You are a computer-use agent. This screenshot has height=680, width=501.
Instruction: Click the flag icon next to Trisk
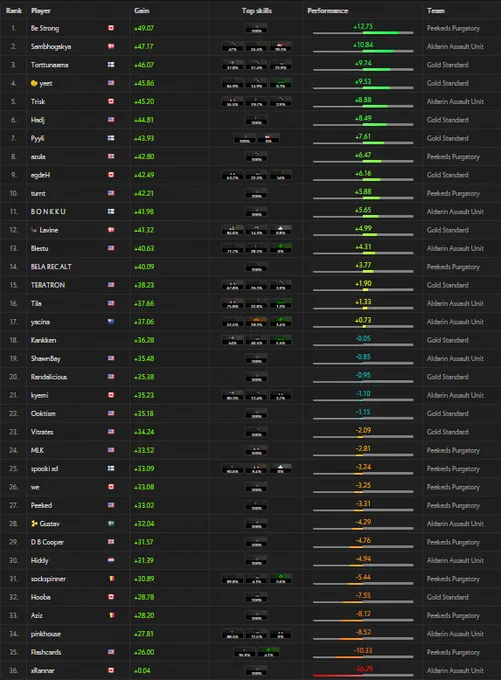pyautogui.click(x=111, y=101)
